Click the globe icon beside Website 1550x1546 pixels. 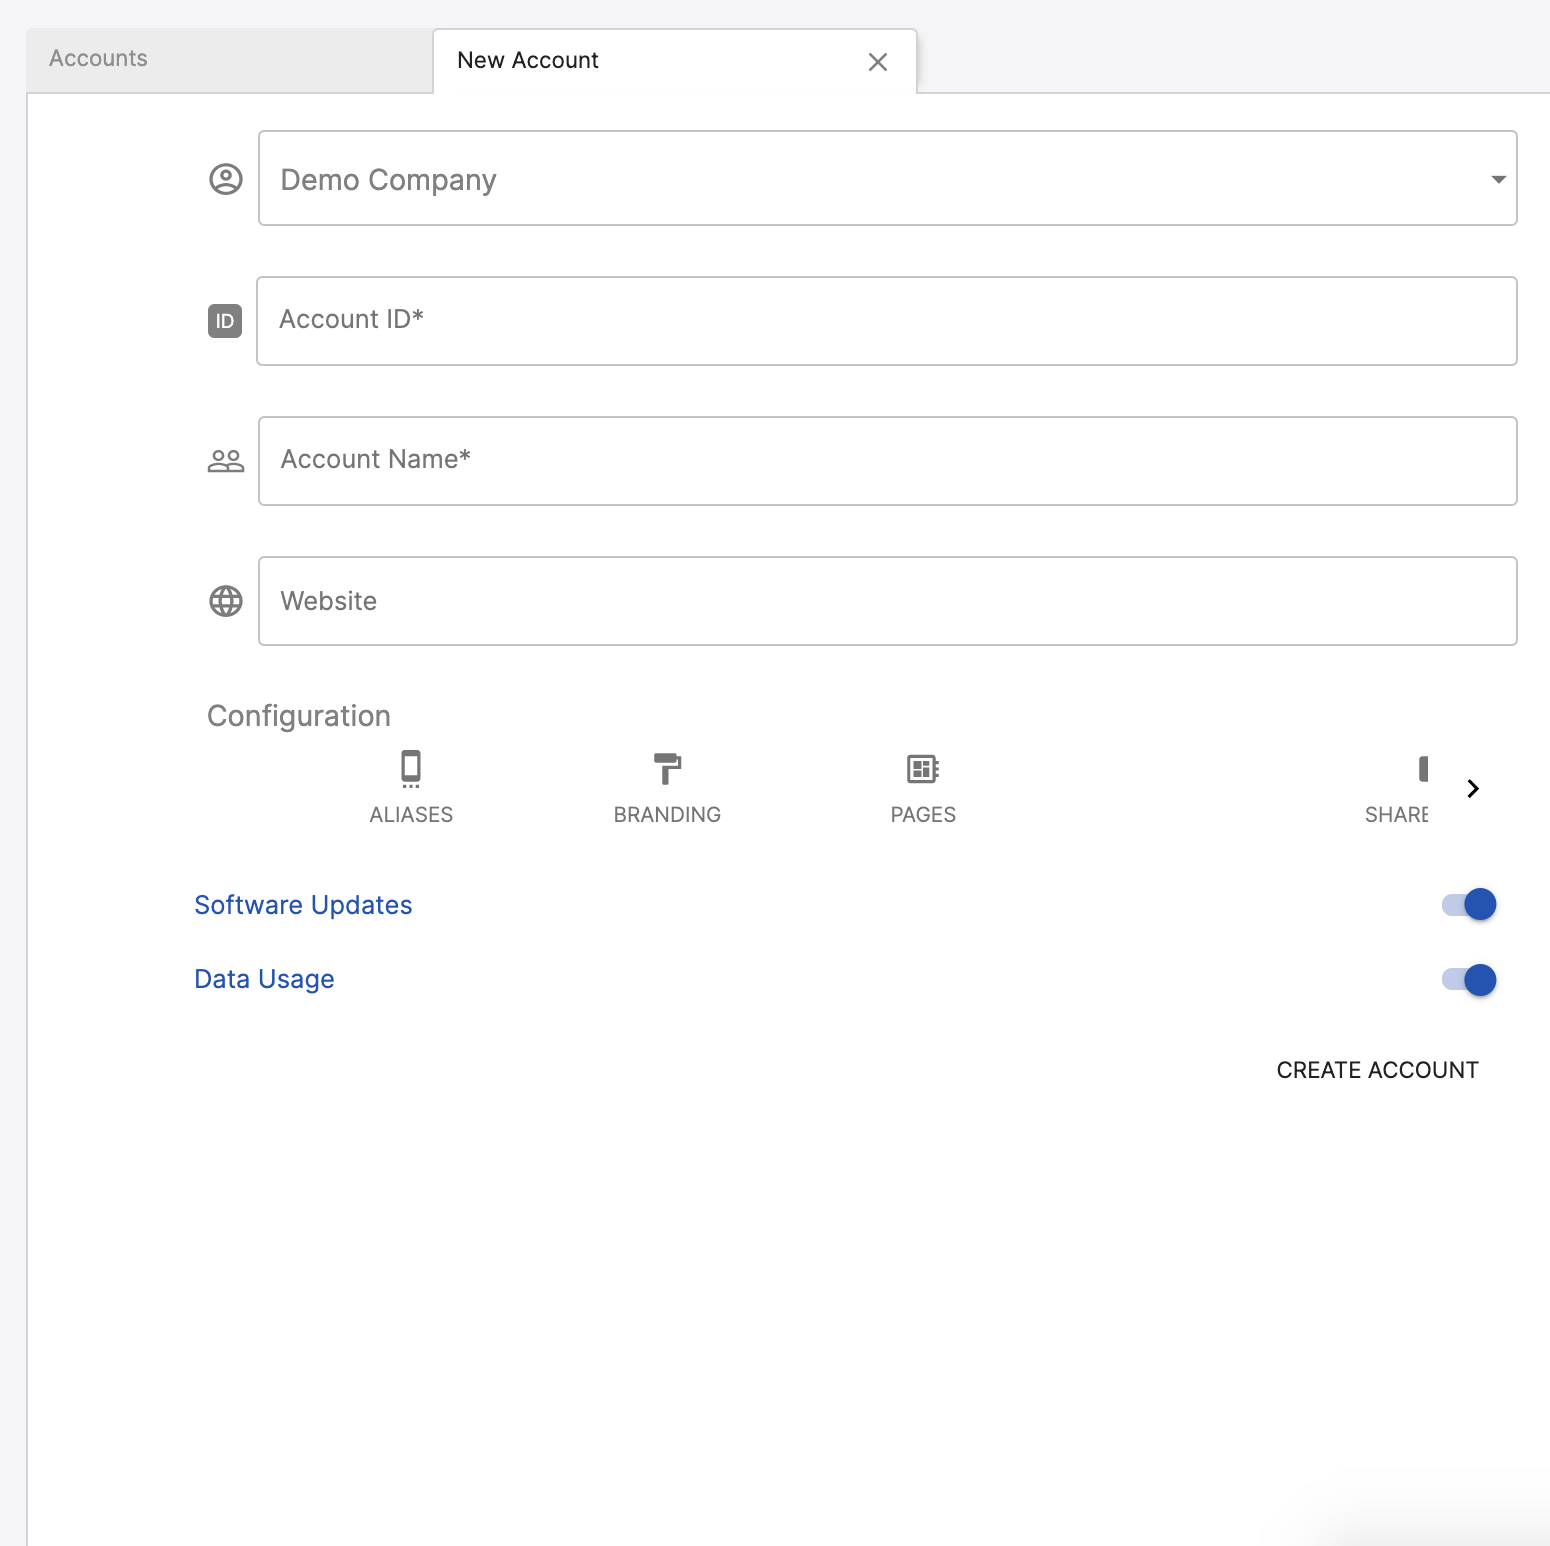[226, 601]
